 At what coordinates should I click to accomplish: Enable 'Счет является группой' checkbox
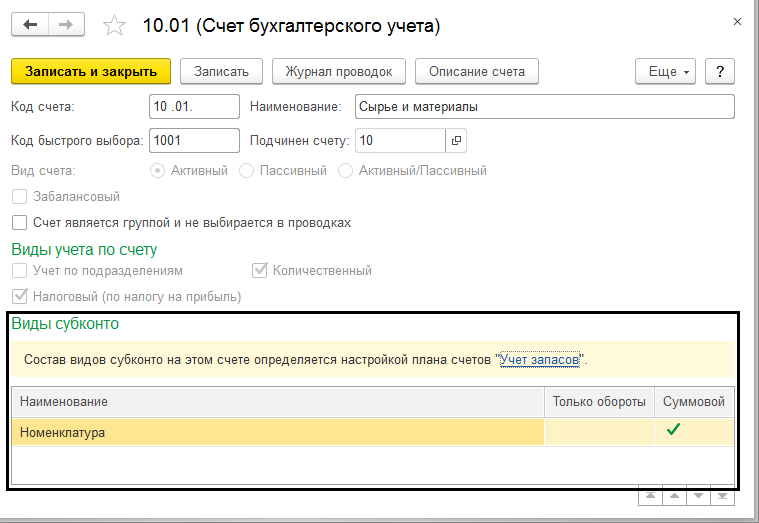pos(19,223)
